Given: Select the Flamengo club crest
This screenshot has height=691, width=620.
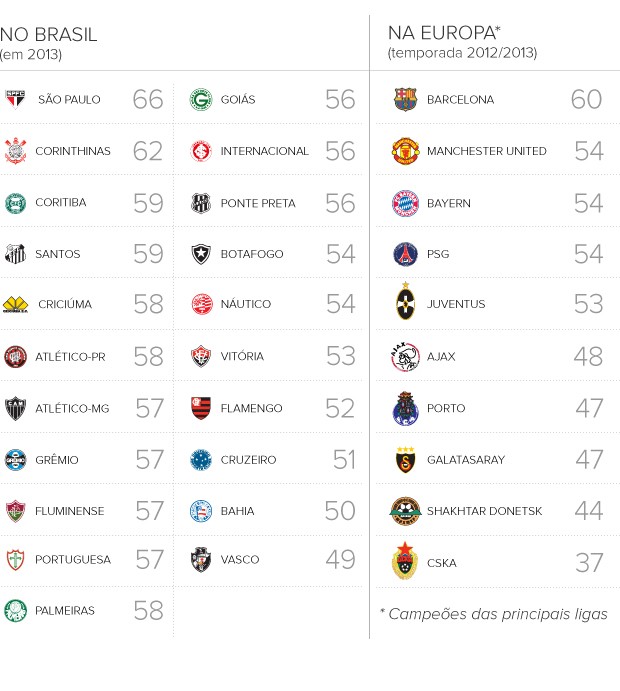Looking at the screenshot, I should pyautogui.click(x=201, y=408).
